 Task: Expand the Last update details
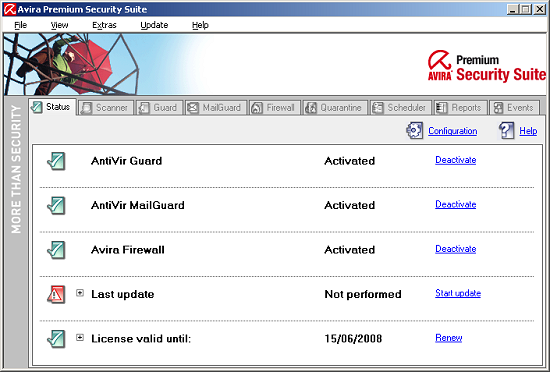(x=80, y=293)
